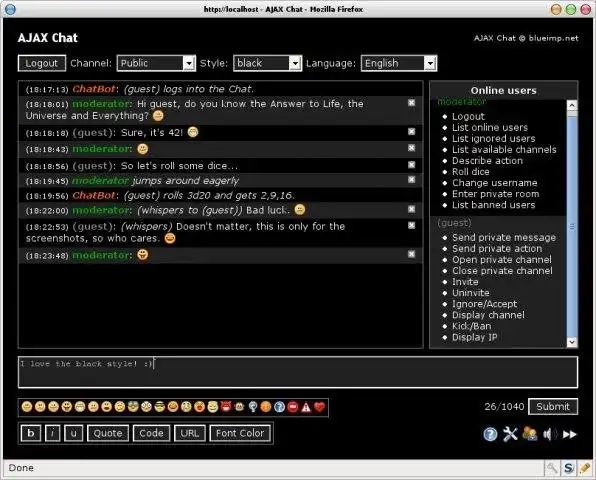Delete the "Bad luck." whisper message
The width and height of the screenshot is (596, 480).
pyautogui.click(x=411, y=209)
